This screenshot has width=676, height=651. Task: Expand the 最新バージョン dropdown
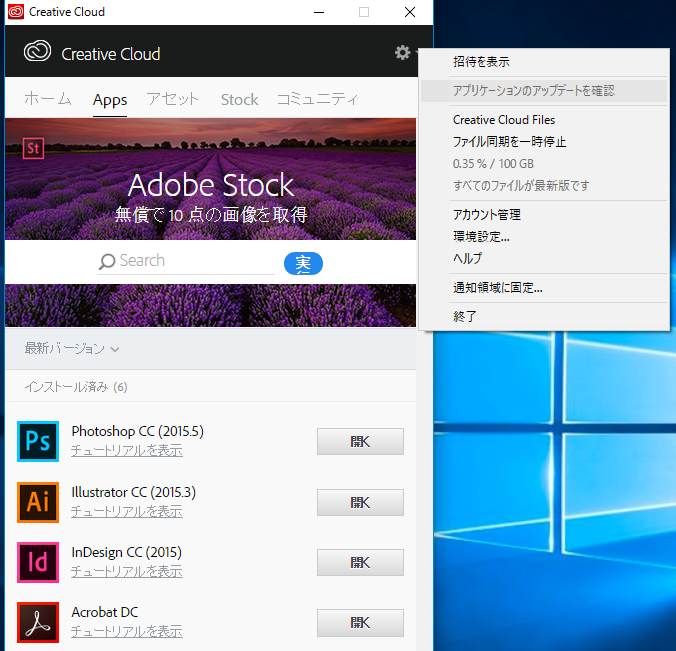(72, 348)
